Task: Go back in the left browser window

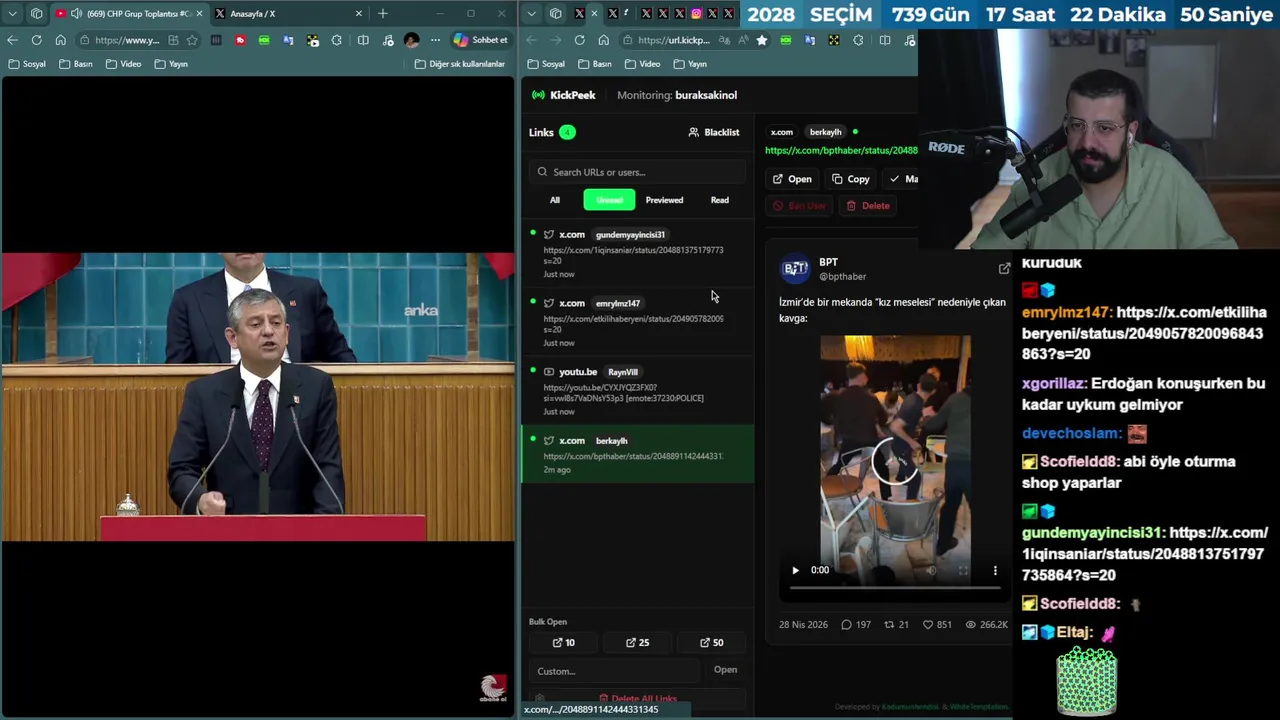Action: 12,40
